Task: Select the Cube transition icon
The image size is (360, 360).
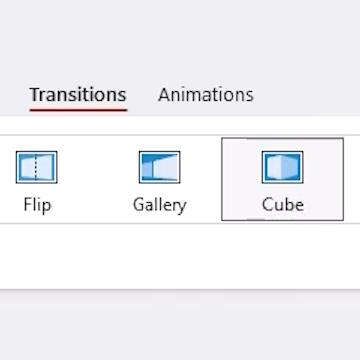Action: (282, 167)
